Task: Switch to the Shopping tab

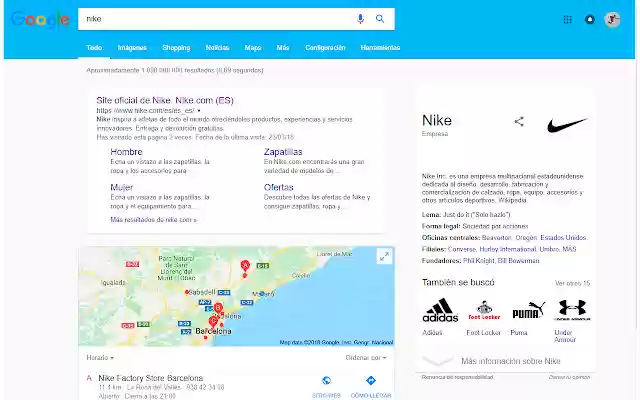Action: [x=176, y=48]
